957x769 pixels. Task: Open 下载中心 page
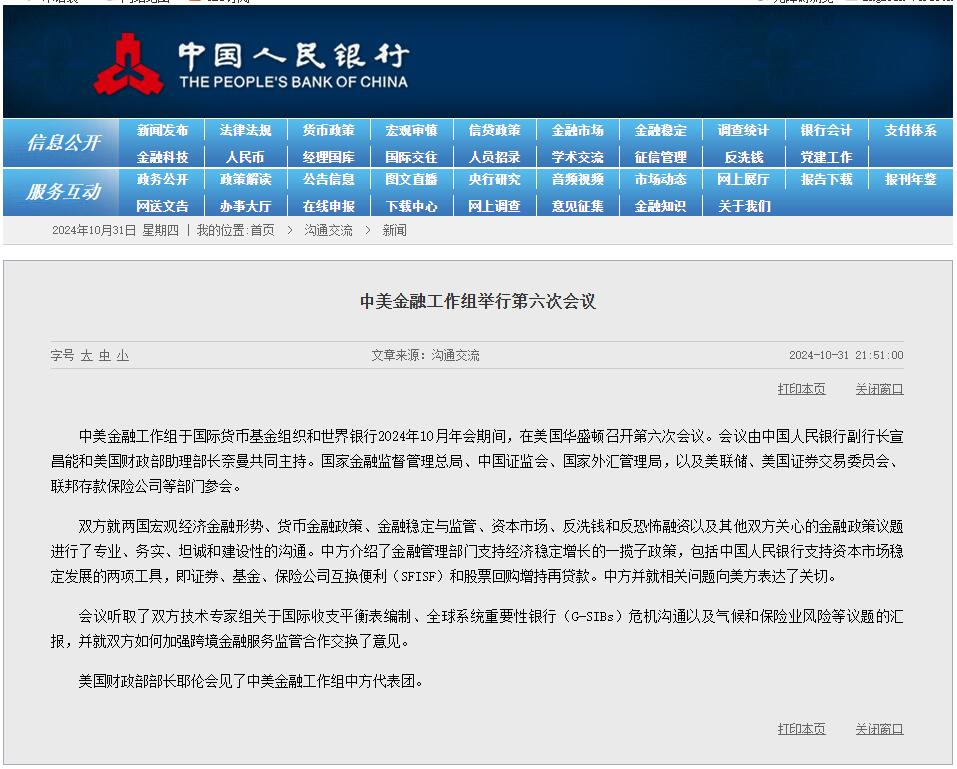(x=411, y=206)
